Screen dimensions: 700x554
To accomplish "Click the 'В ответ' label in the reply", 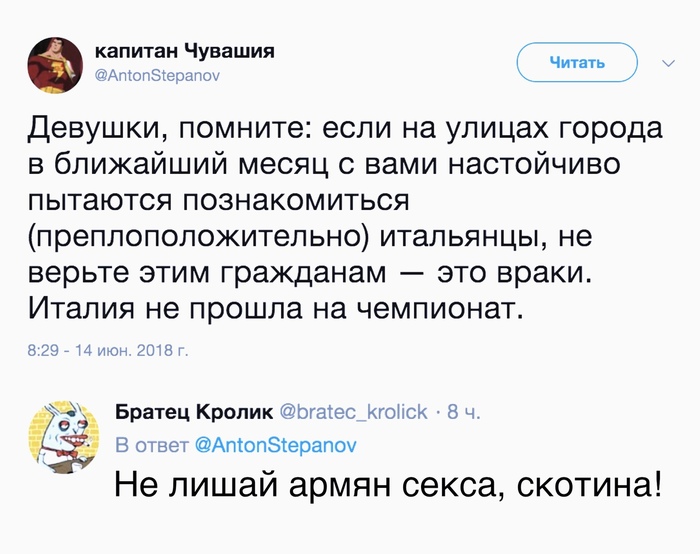I will click(x=150, y=443).
